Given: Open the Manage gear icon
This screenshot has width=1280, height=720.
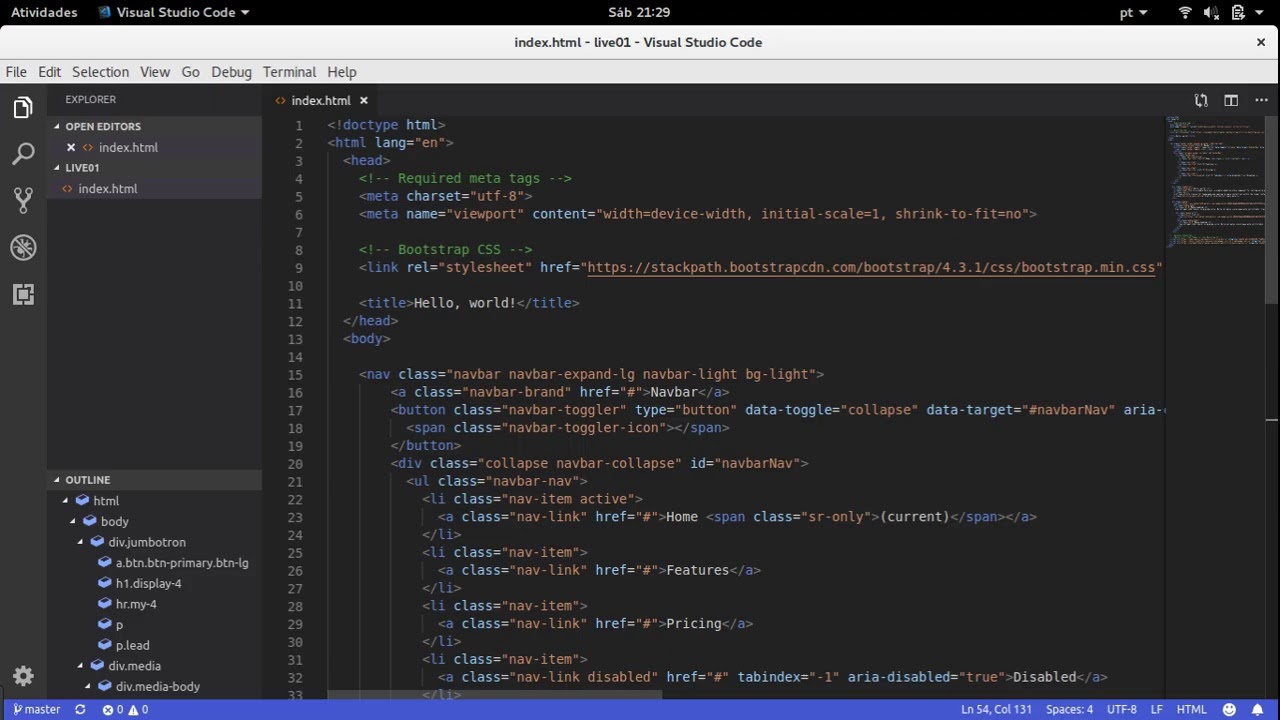Looking at the screenshot, I should 23,676.
